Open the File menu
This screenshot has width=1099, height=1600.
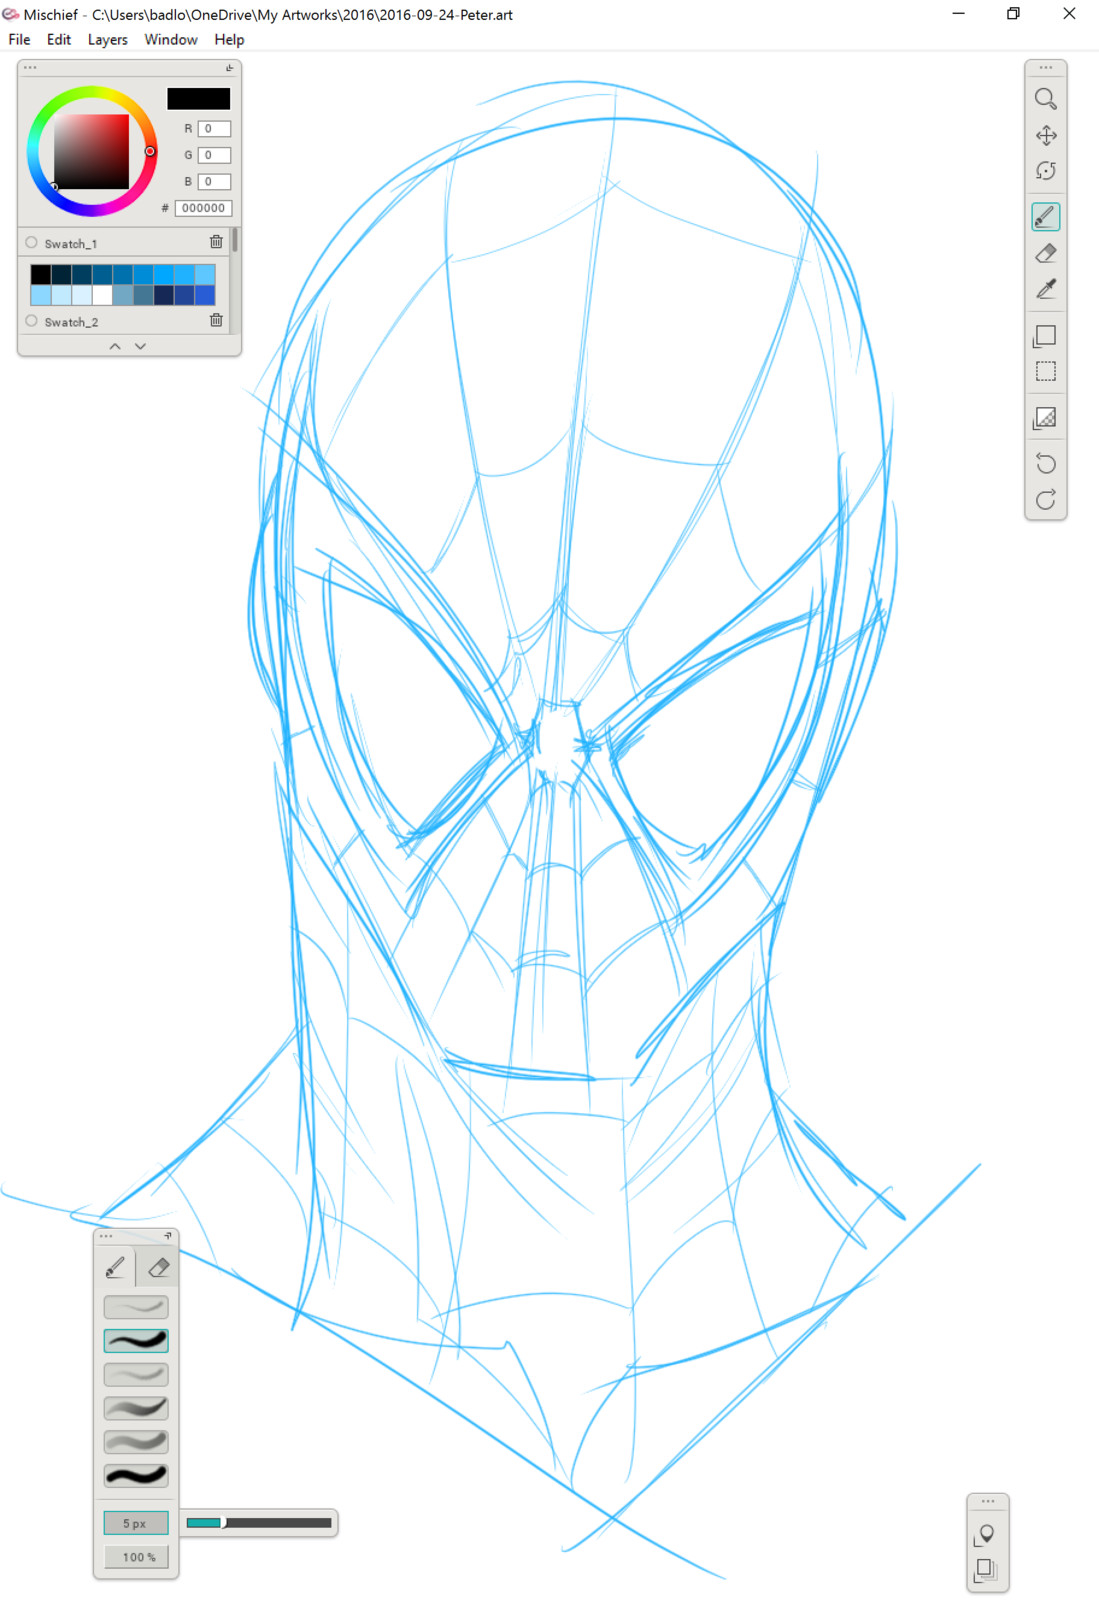[19, 40]
